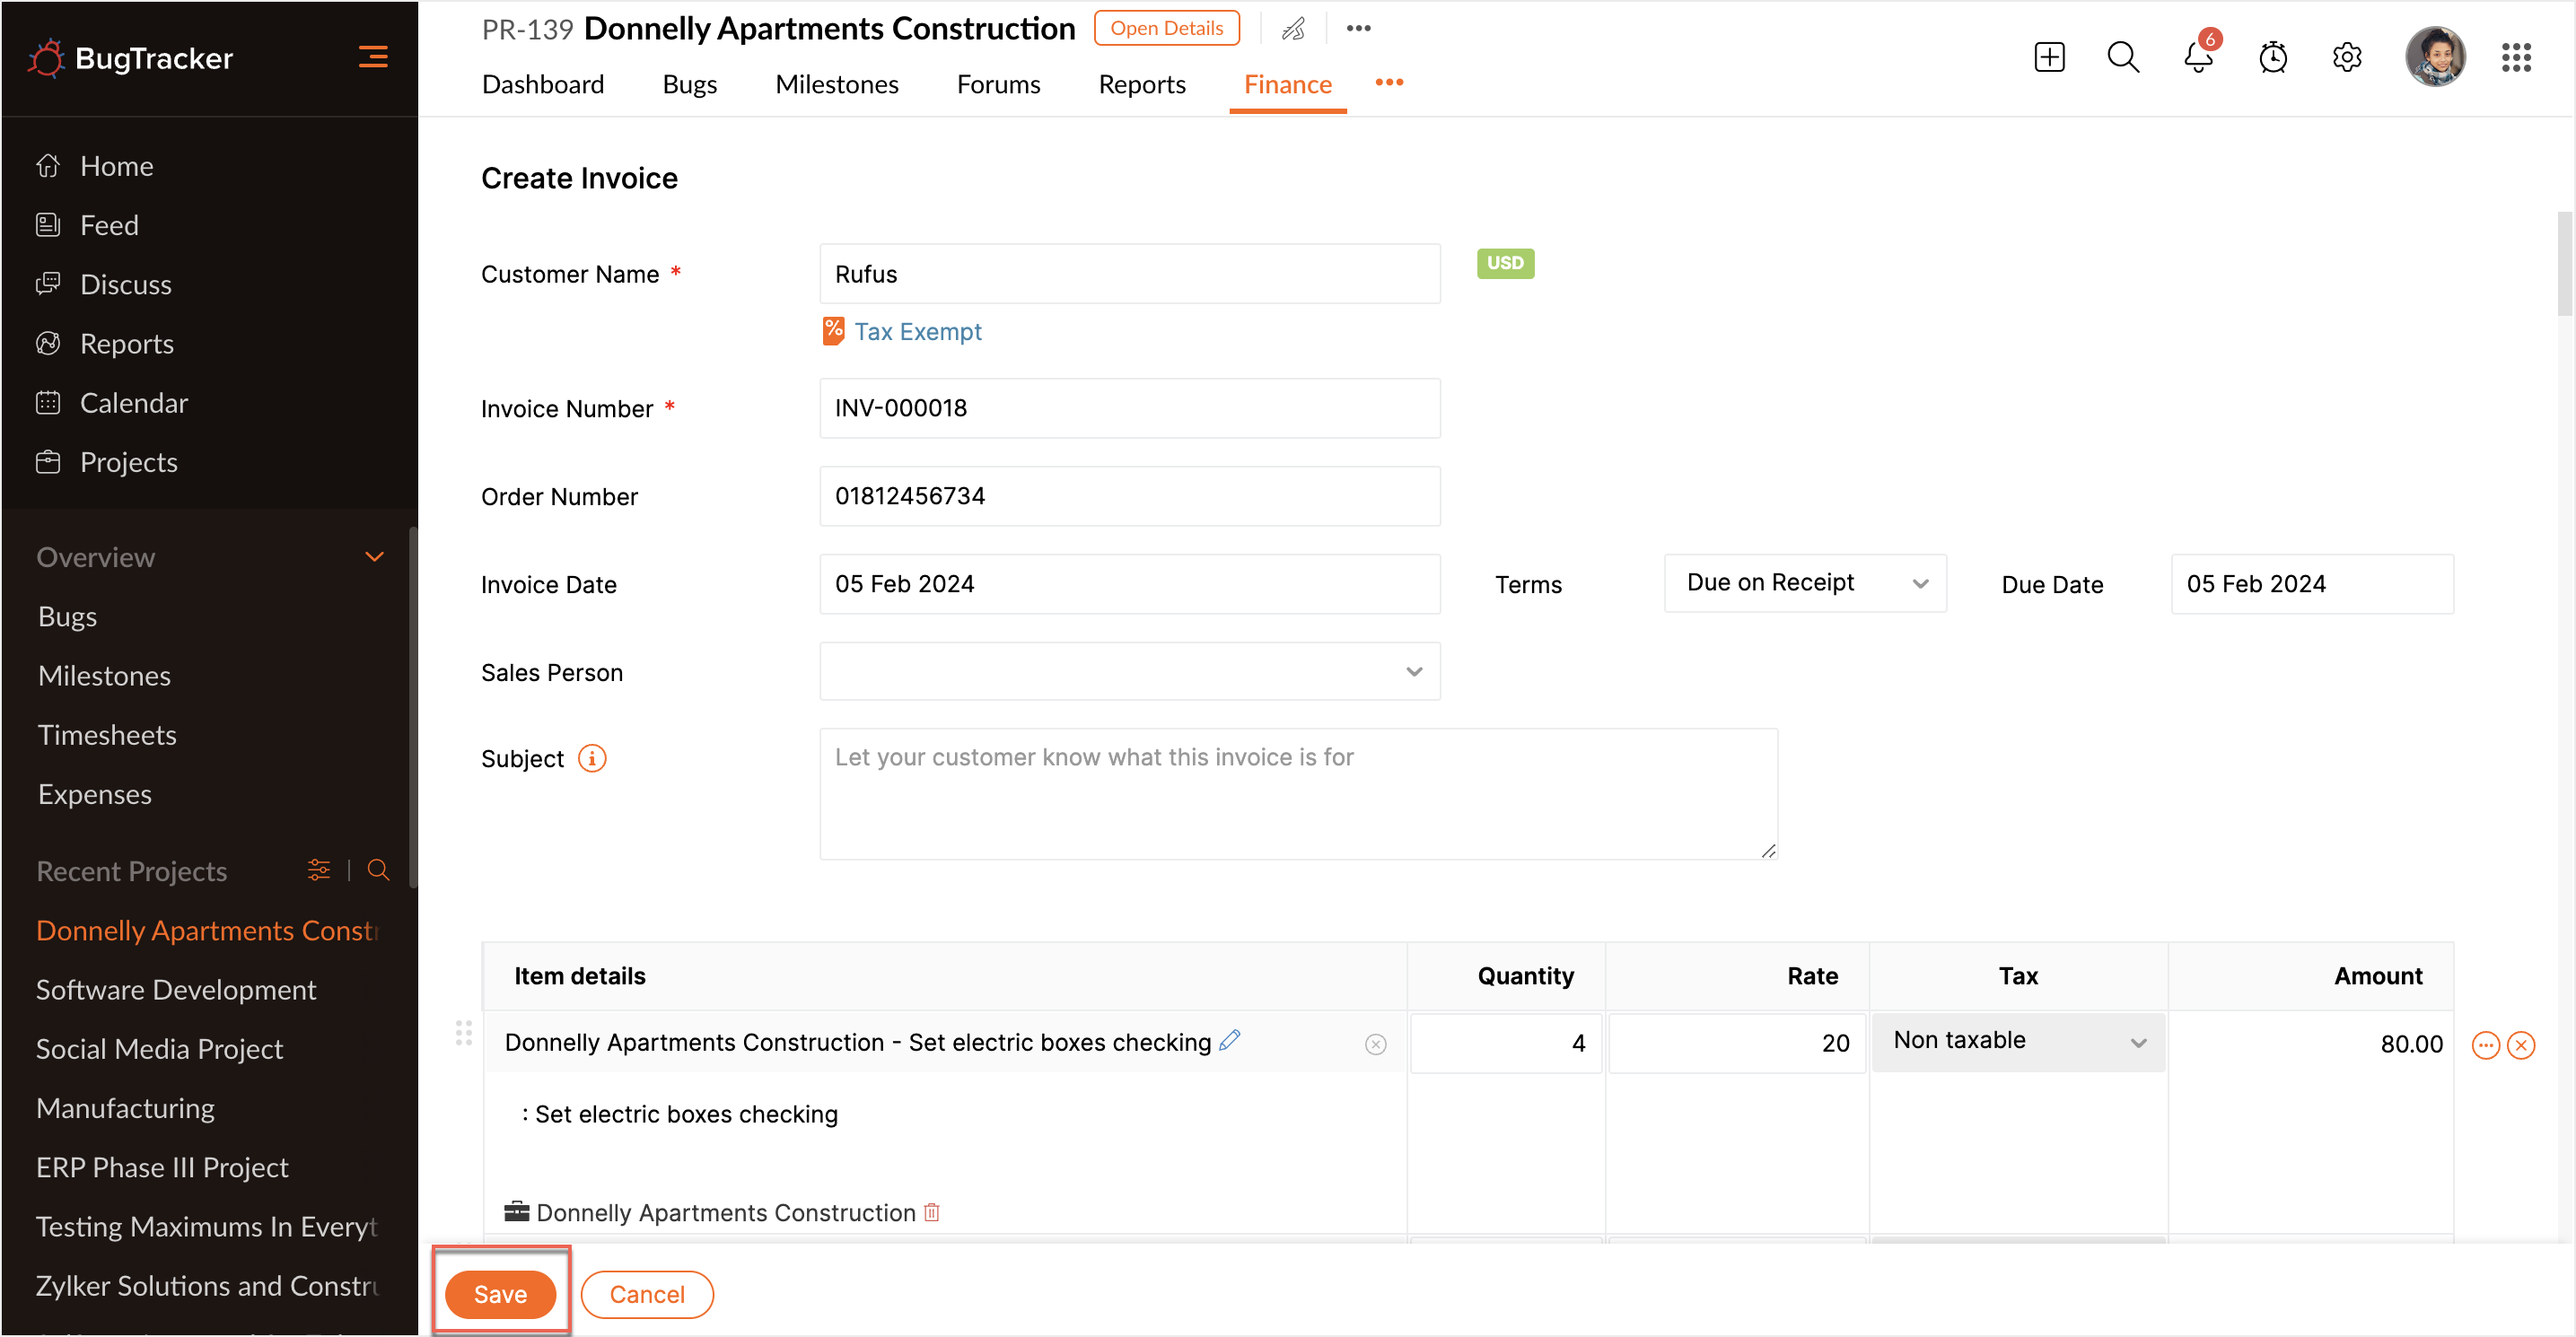Viewport: 2576px width, 1337px height.
Task: Open the Terms Due on Receipt dropdown
Action: pos(1804,583)
